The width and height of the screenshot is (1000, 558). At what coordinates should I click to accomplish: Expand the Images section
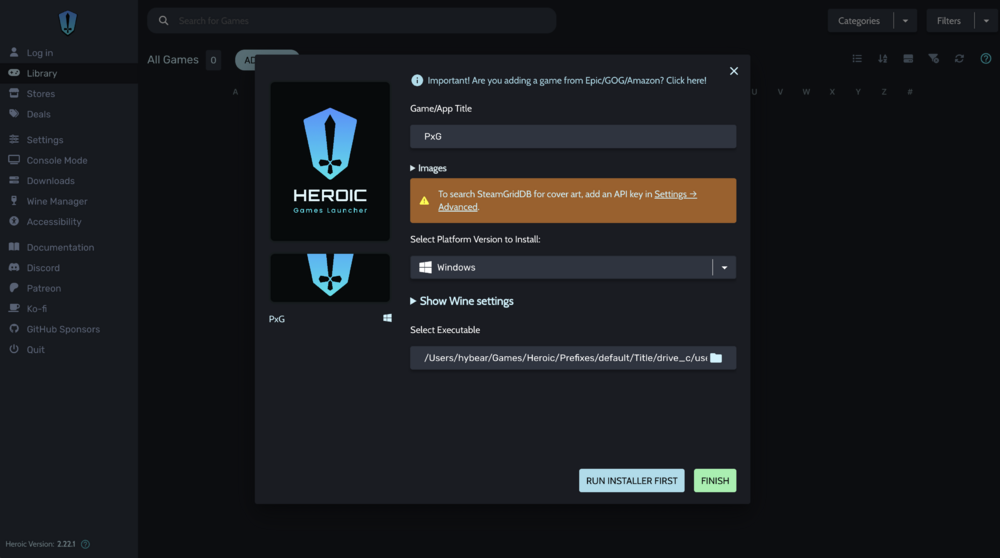(x=429, y=168)
